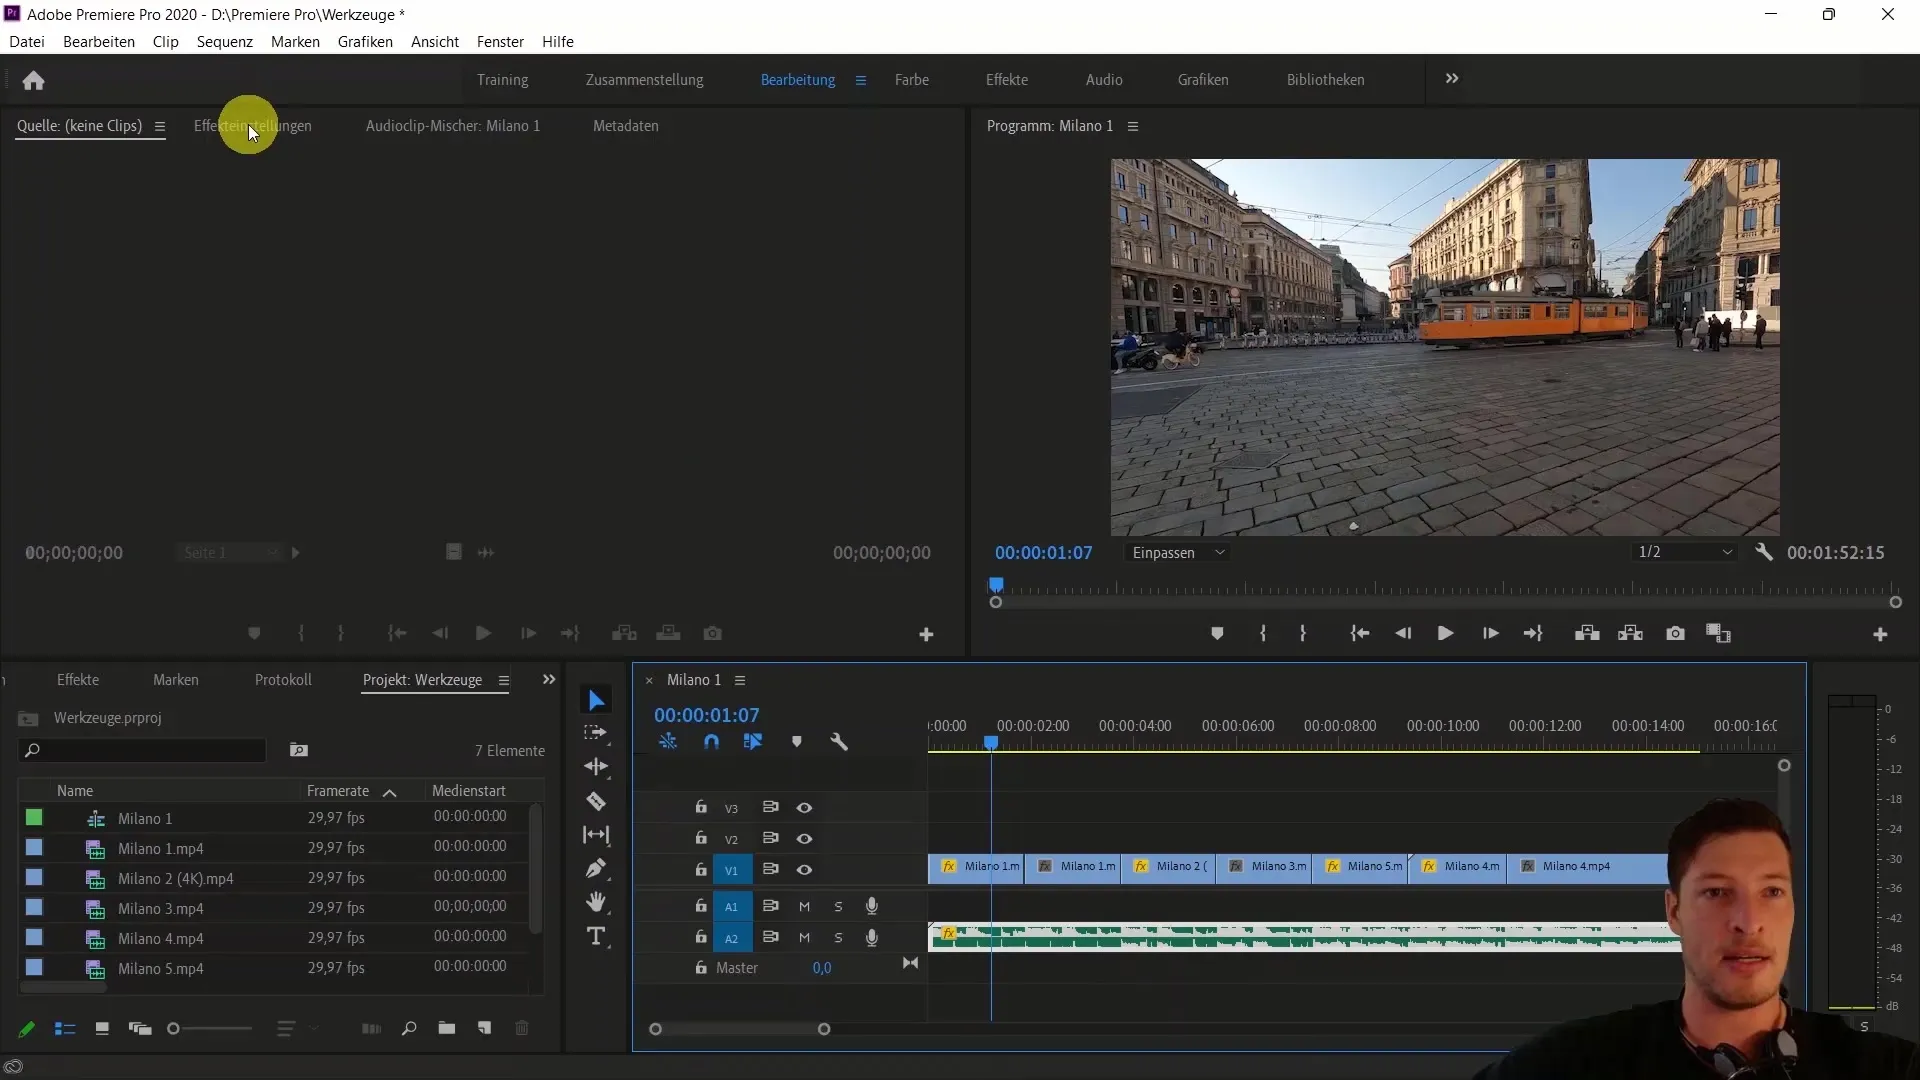Toggle insert sequences as nests
This screenshot has width=1920, height=1080.
tap(668, 742)
